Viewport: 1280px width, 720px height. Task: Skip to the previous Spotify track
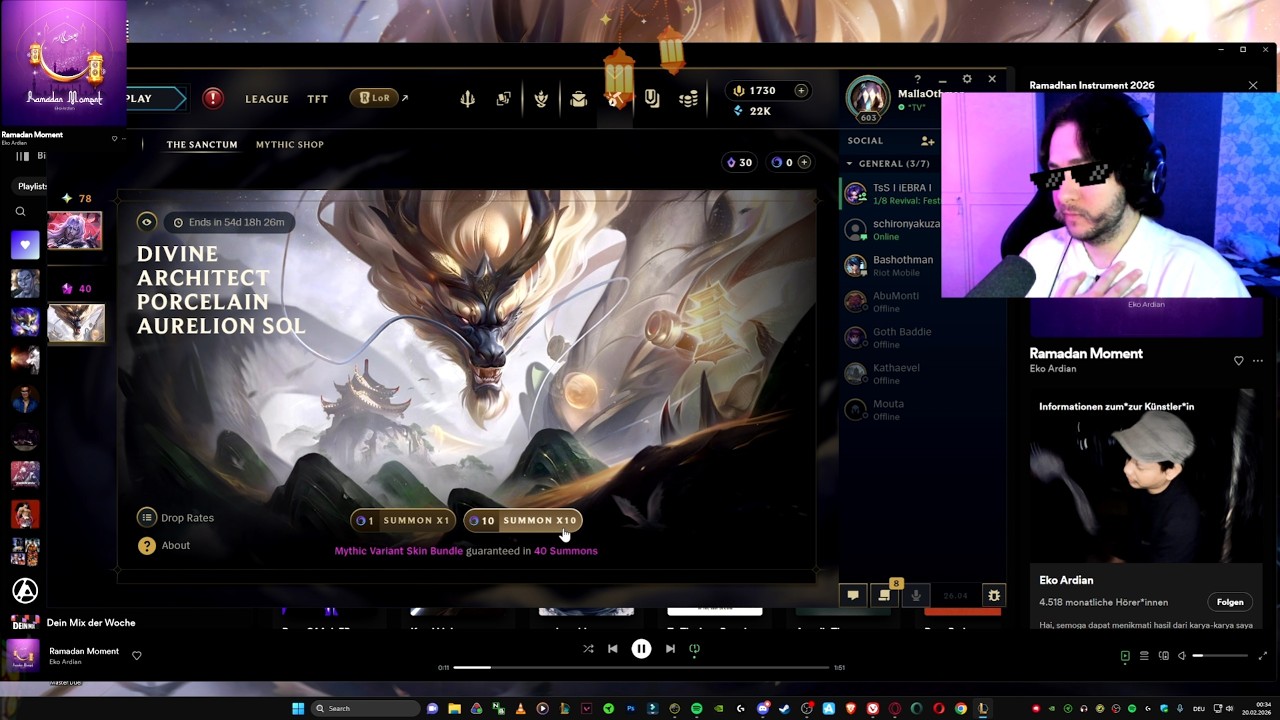[x=613, y=648]
